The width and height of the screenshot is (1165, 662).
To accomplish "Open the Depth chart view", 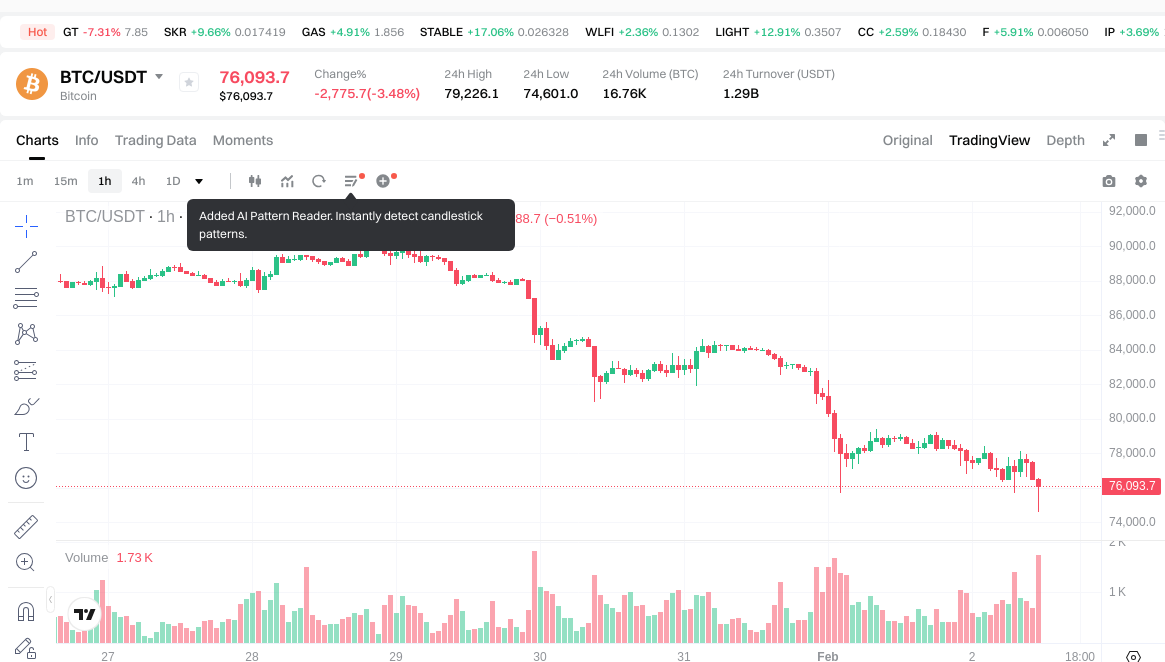I will pyautogui.click(x=1065, y=140).
